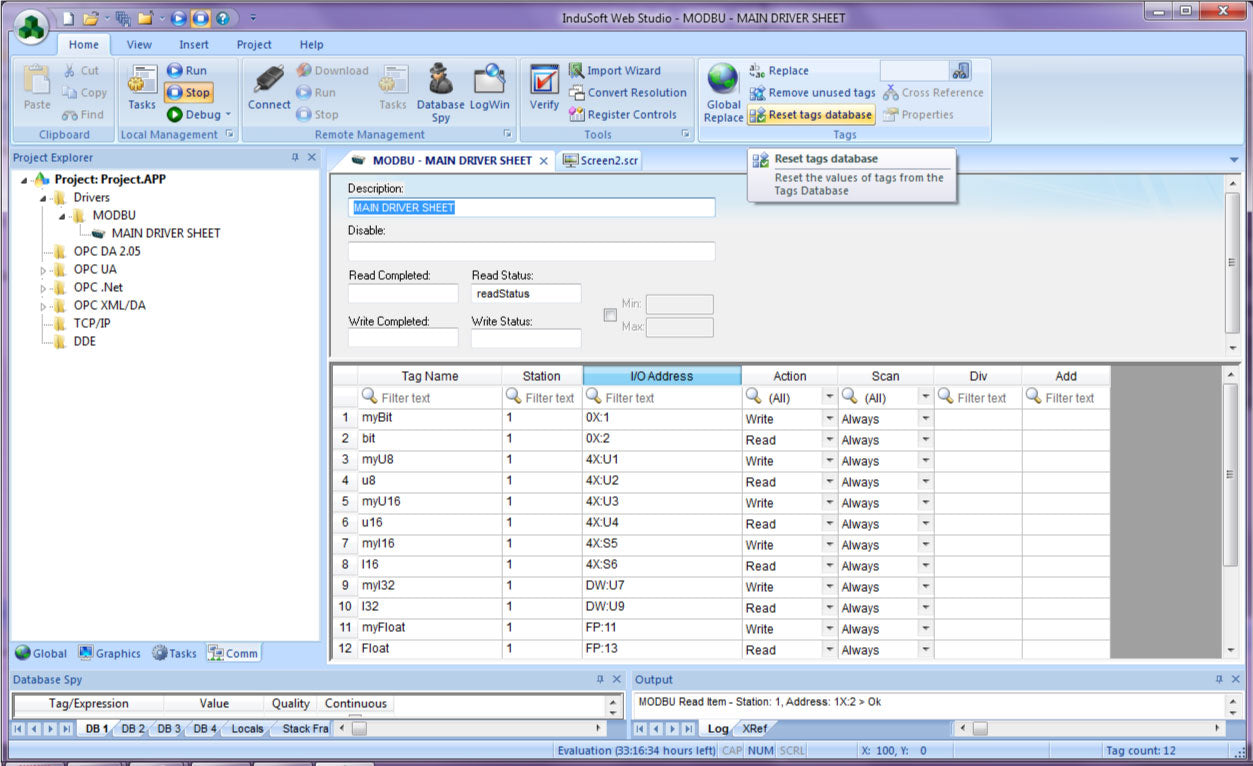Open the Debug dropdown arrow
Image resolution: width=1253 pixels, height=766 pixels.
tap(228, 115)
